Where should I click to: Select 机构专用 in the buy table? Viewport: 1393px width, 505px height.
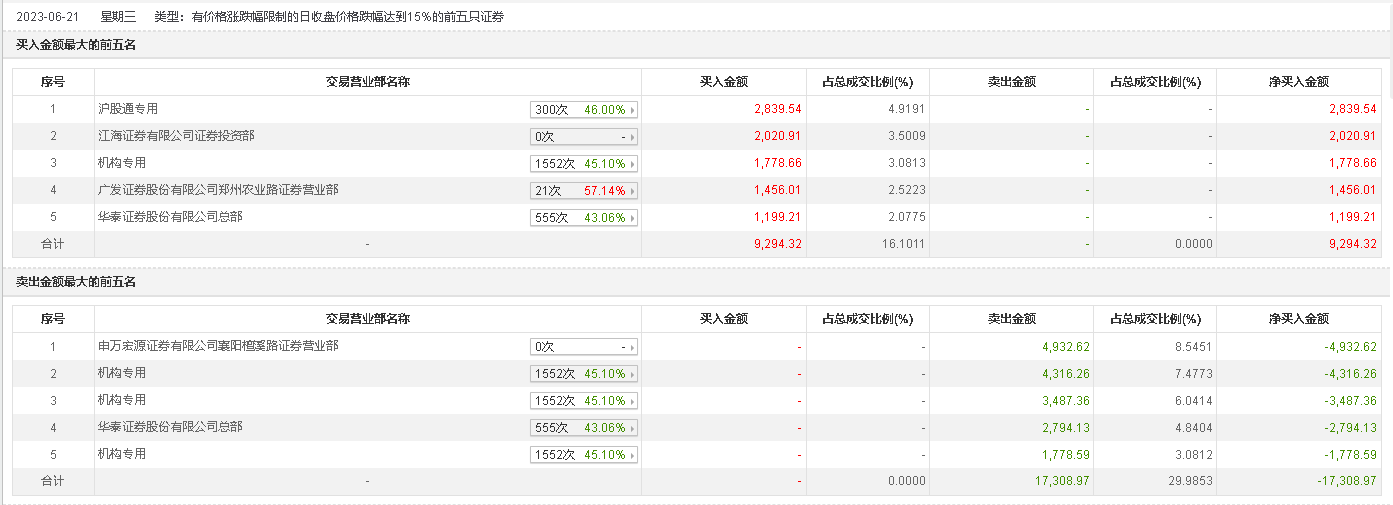122,163
